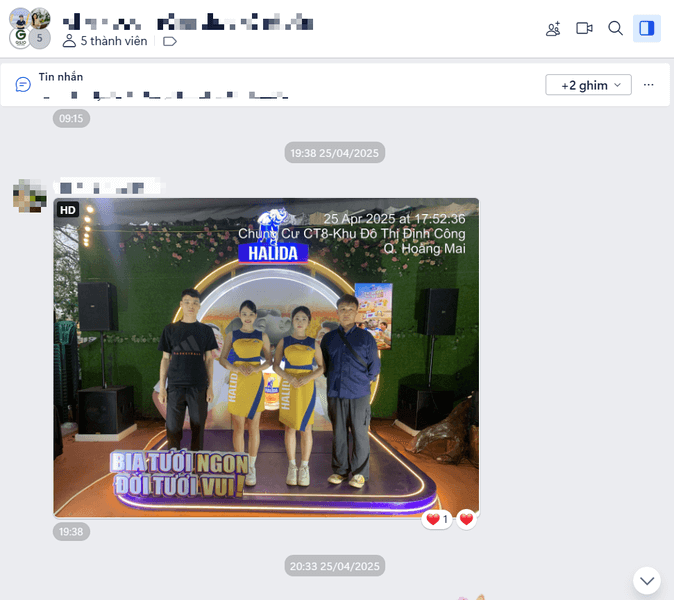Screen dimensions: 674x600
Task: Open the 5 thành viên member list
Action: tap(105, 41)
